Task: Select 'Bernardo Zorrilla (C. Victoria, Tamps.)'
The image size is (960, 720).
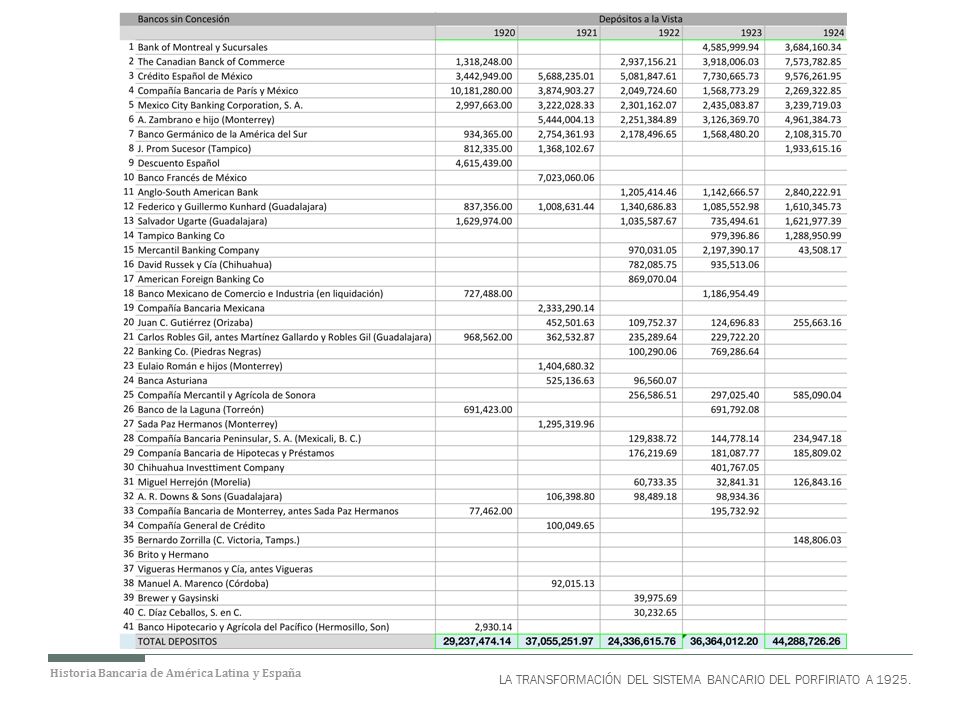Action: 219,540
